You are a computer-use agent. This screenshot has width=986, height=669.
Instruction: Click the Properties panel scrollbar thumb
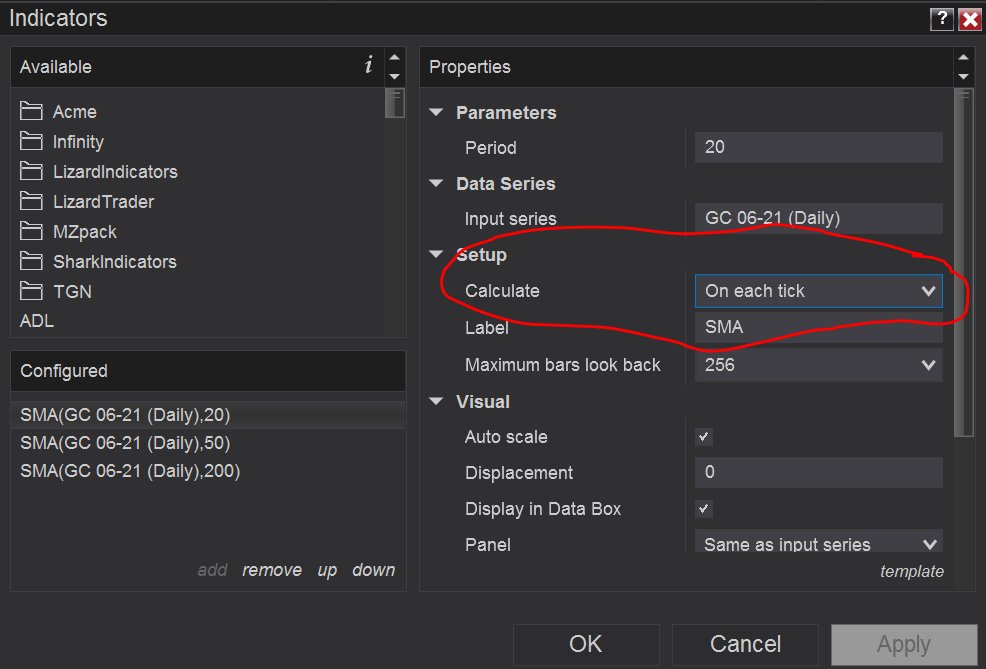coord(963,262)
